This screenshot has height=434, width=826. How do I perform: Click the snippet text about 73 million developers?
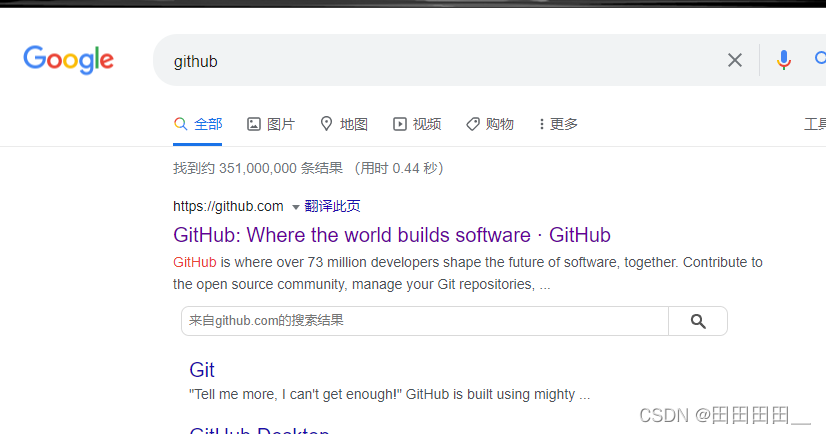click(468, 273)
